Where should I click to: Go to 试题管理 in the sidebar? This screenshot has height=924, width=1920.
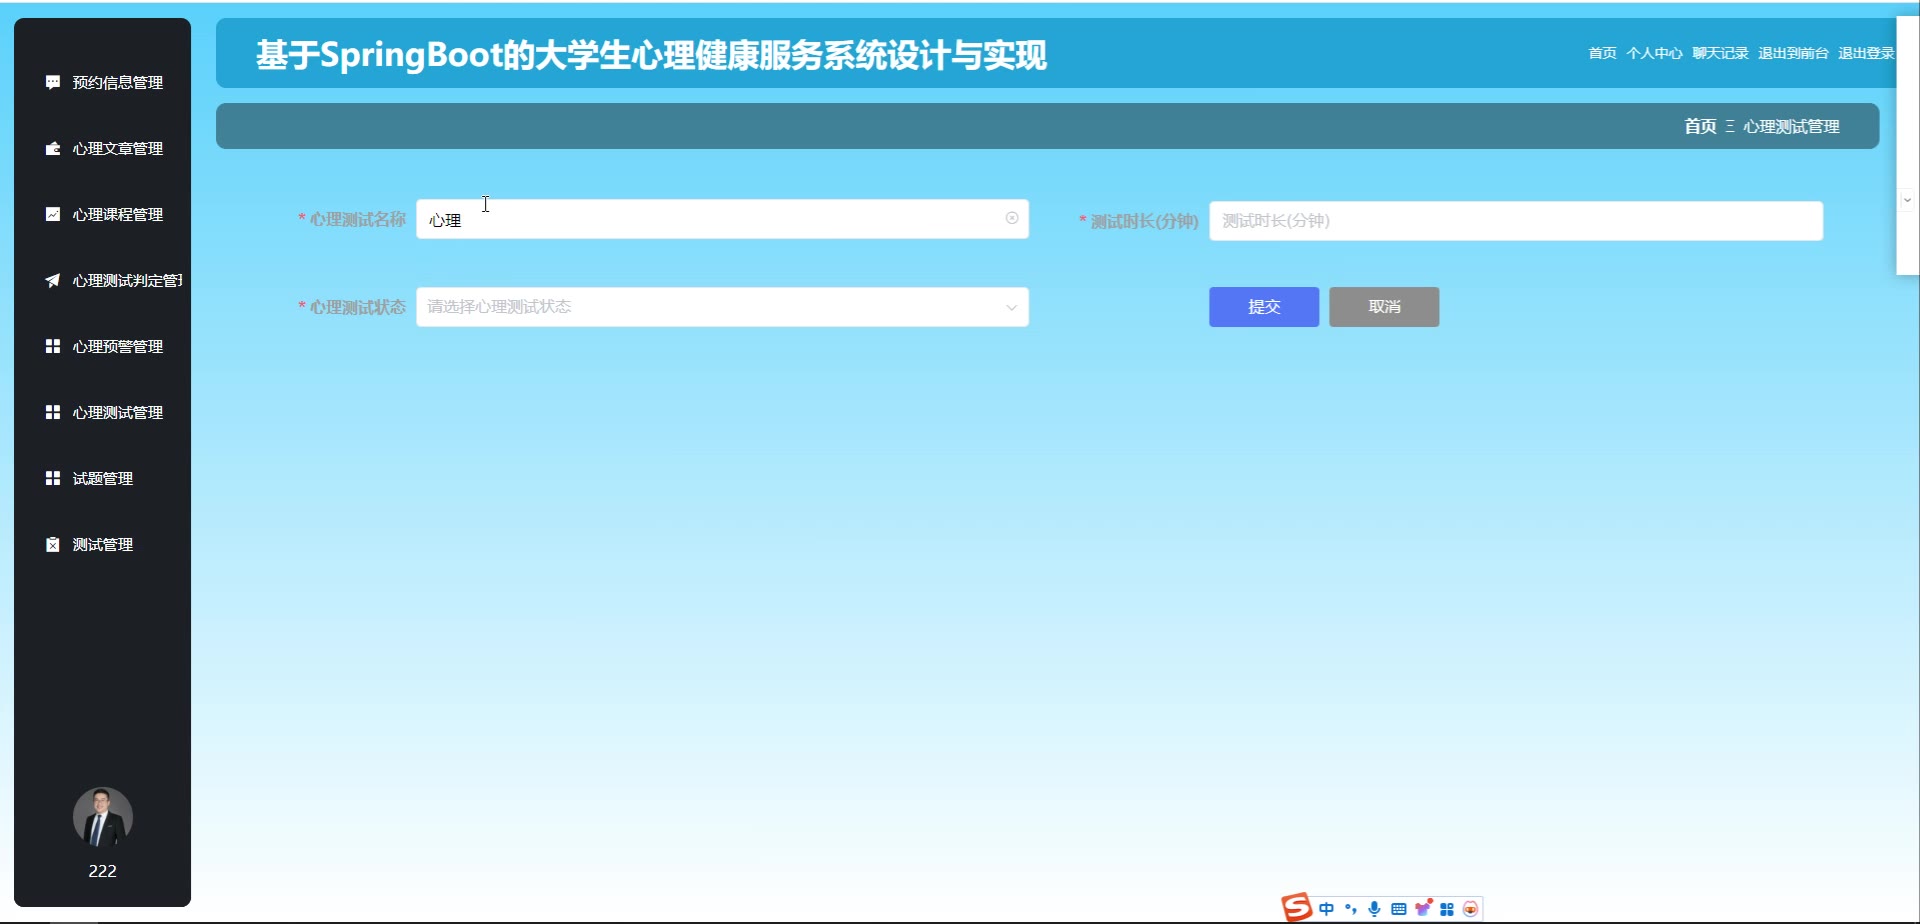(x=102, y=478)
